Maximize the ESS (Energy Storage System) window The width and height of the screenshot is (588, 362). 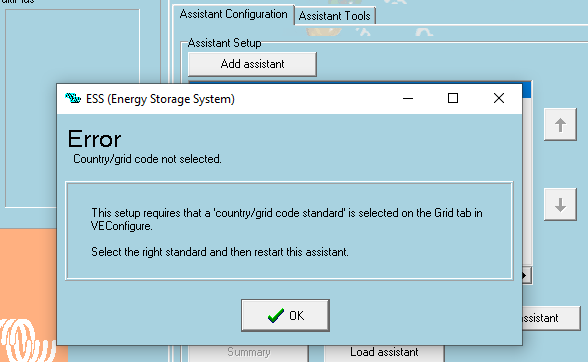(x=453, y=98)
